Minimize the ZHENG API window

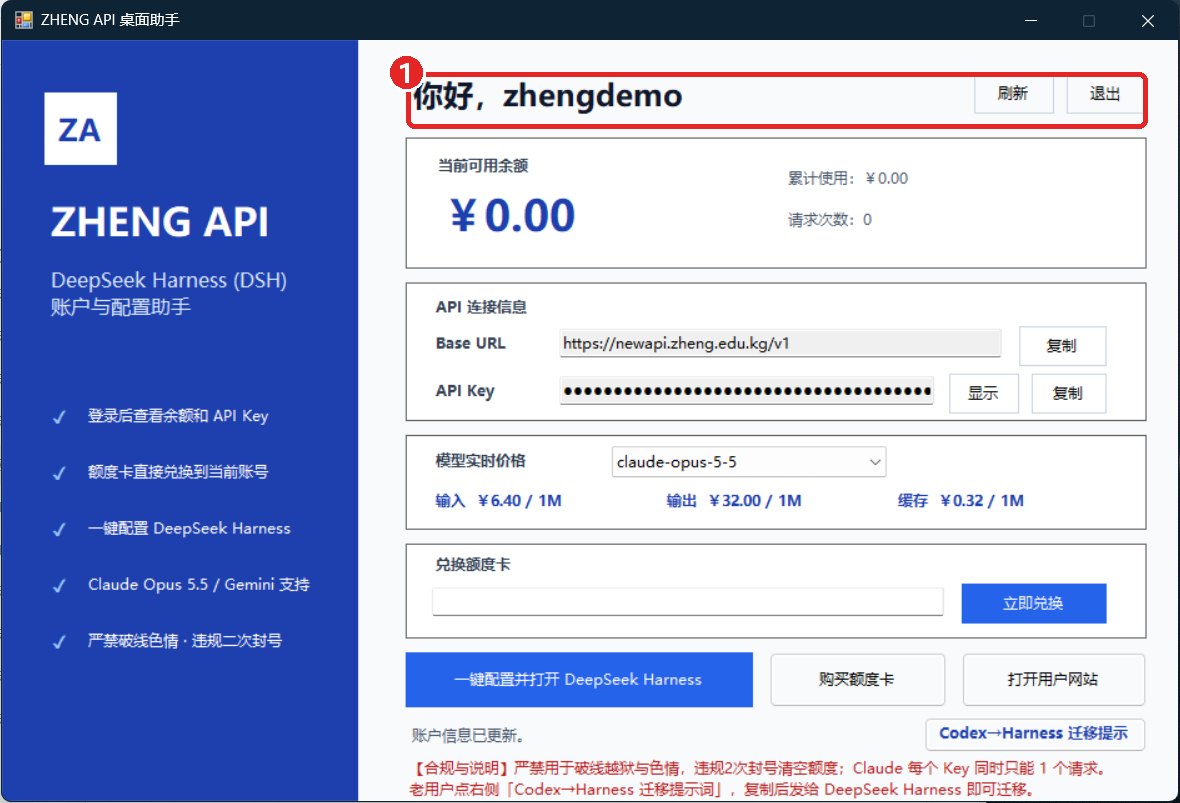pos(1031,20)
